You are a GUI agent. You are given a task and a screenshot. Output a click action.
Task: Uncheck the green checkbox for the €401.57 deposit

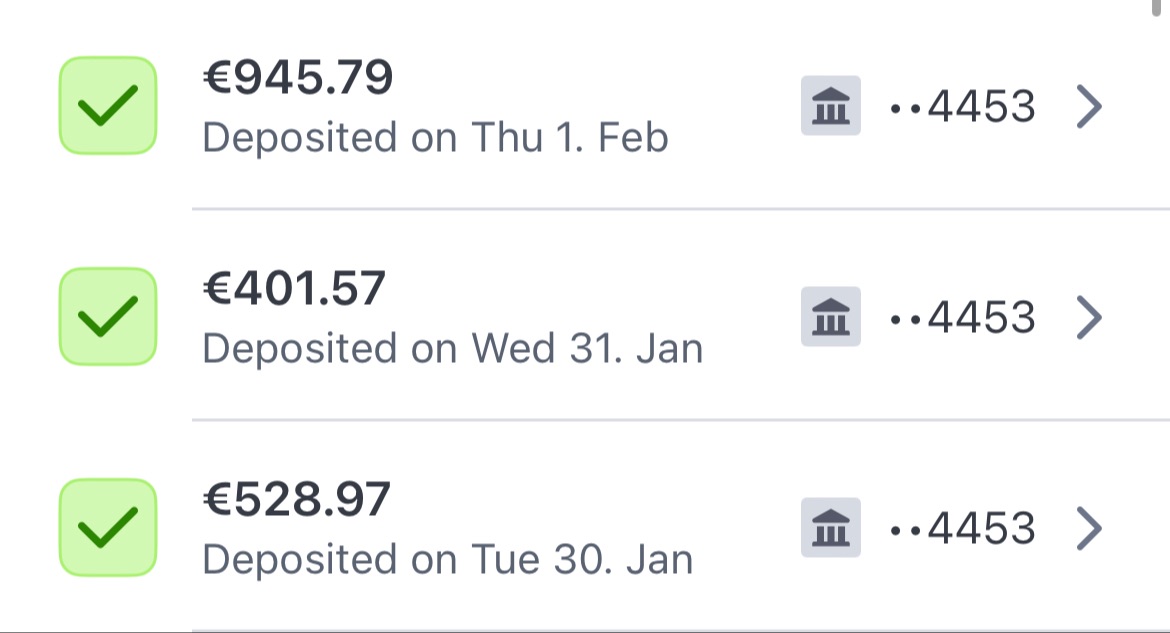(x=108, y=317)
